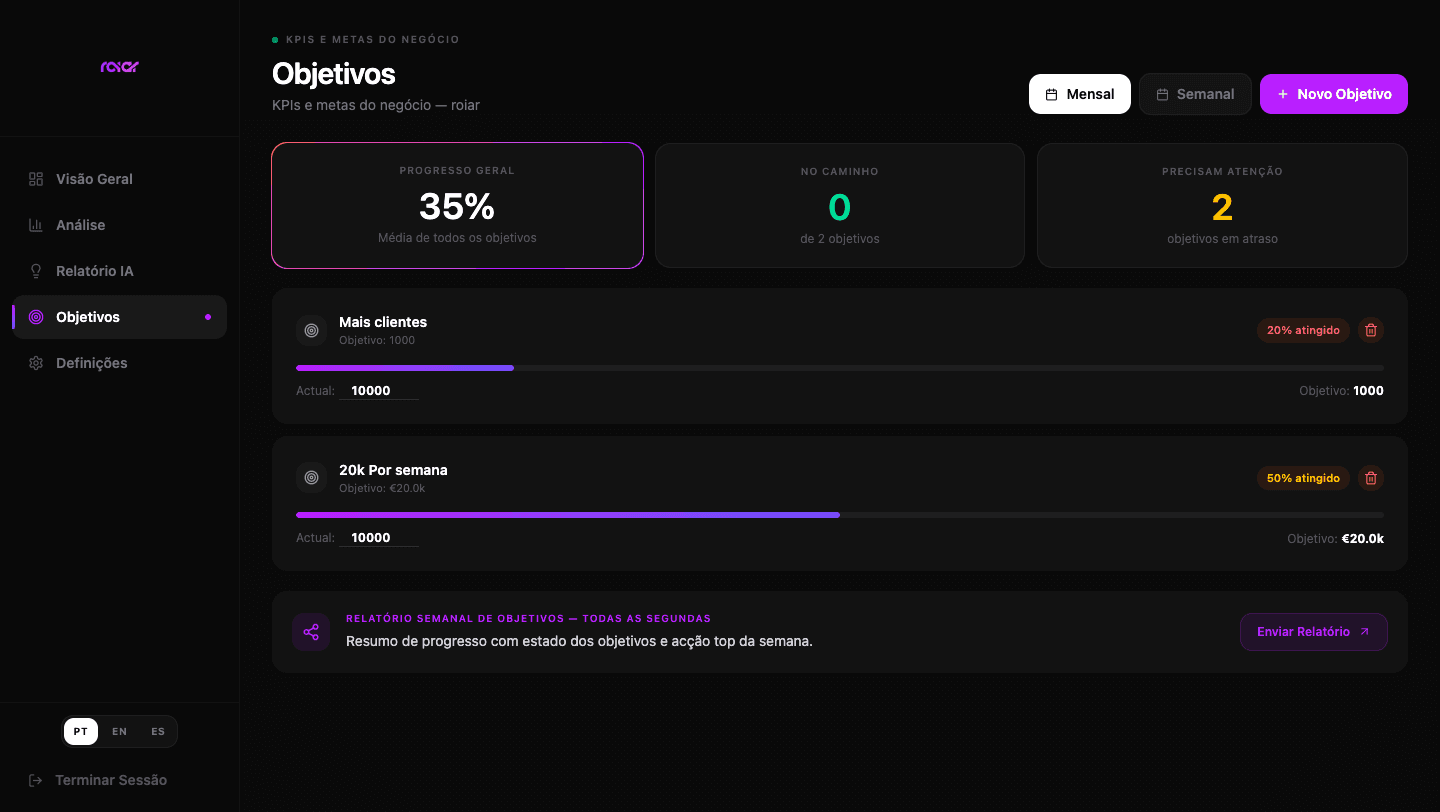Switch language to ES

[x=158, y=731]
